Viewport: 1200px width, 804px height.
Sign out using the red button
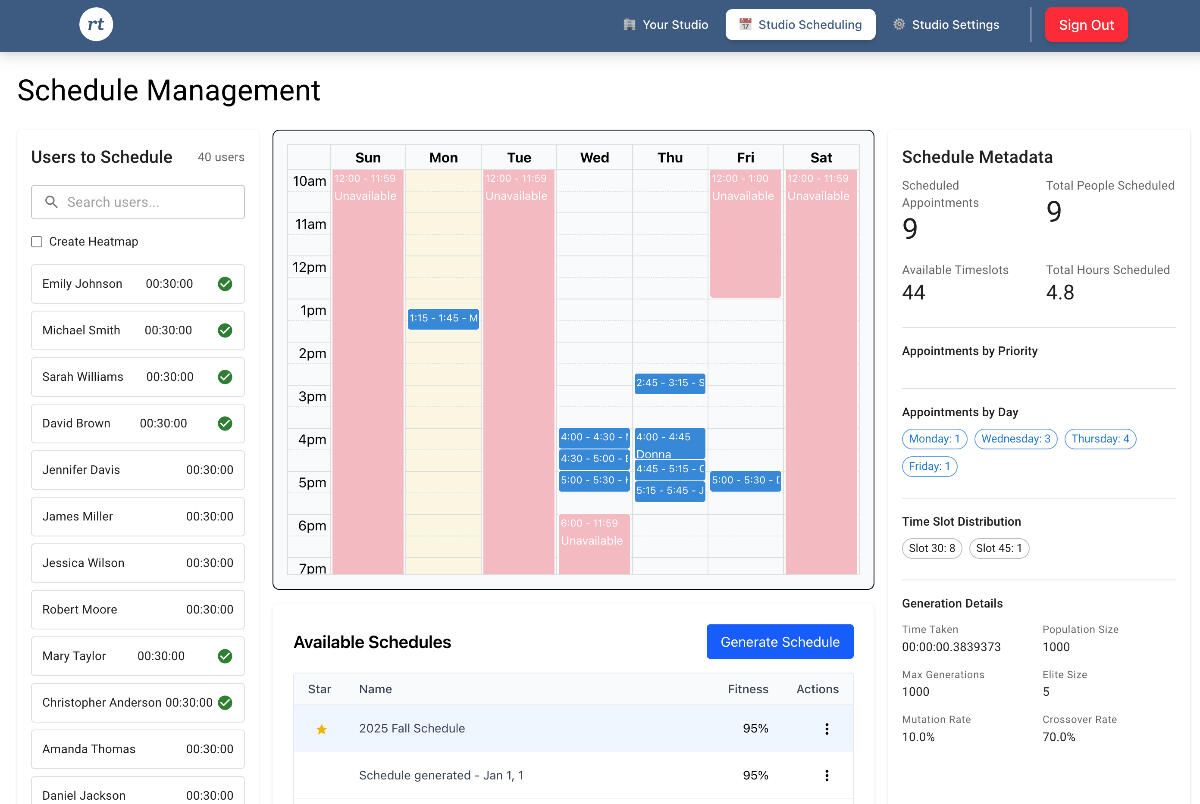point(1086,25)
